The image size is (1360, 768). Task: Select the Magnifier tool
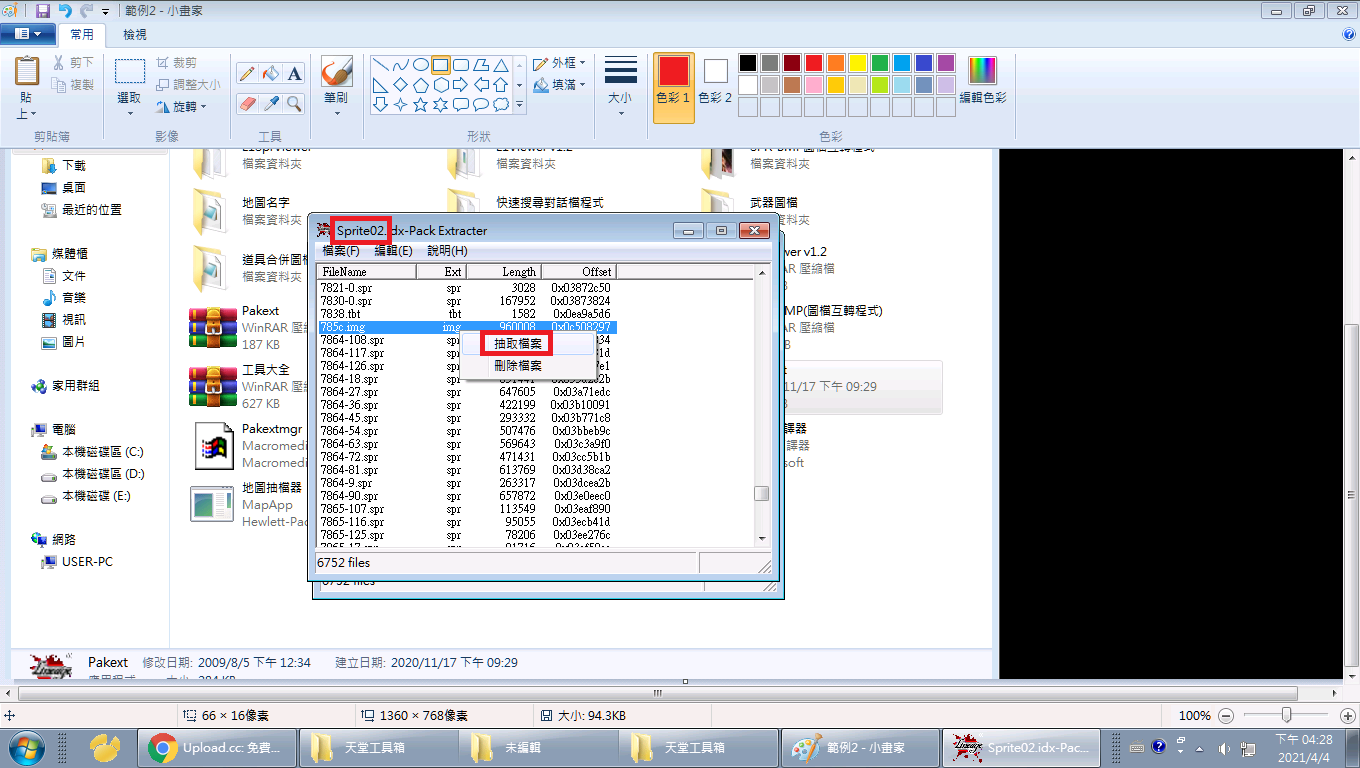(x=295, y=103)
